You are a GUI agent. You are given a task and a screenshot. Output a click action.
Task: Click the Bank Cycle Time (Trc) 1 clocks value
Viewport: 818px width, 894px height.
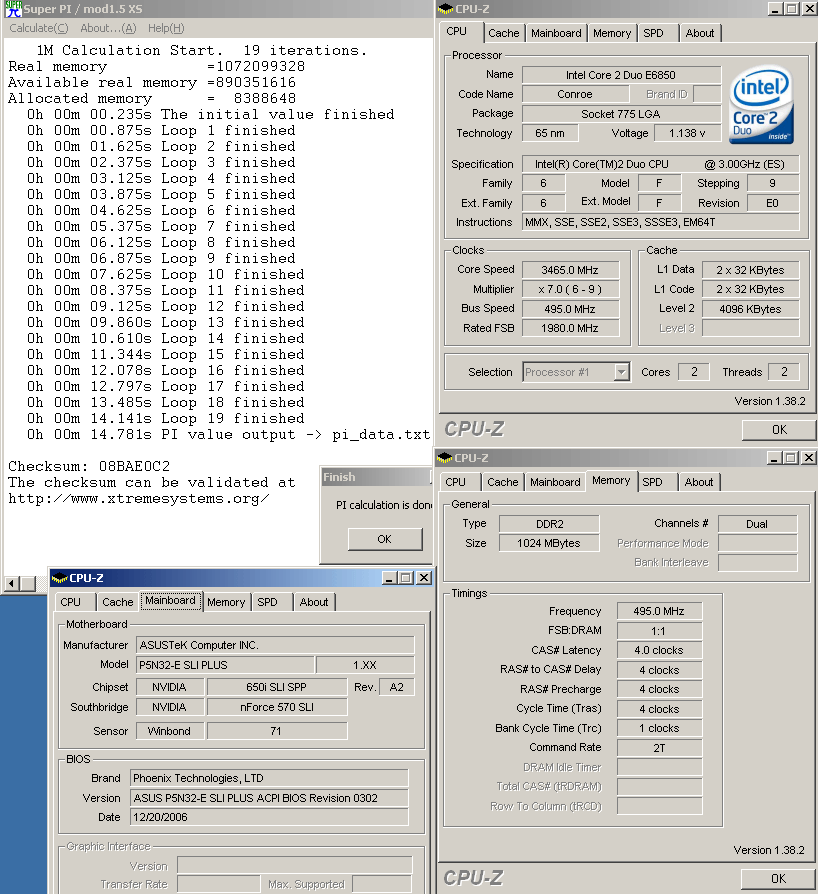[659, 728]
